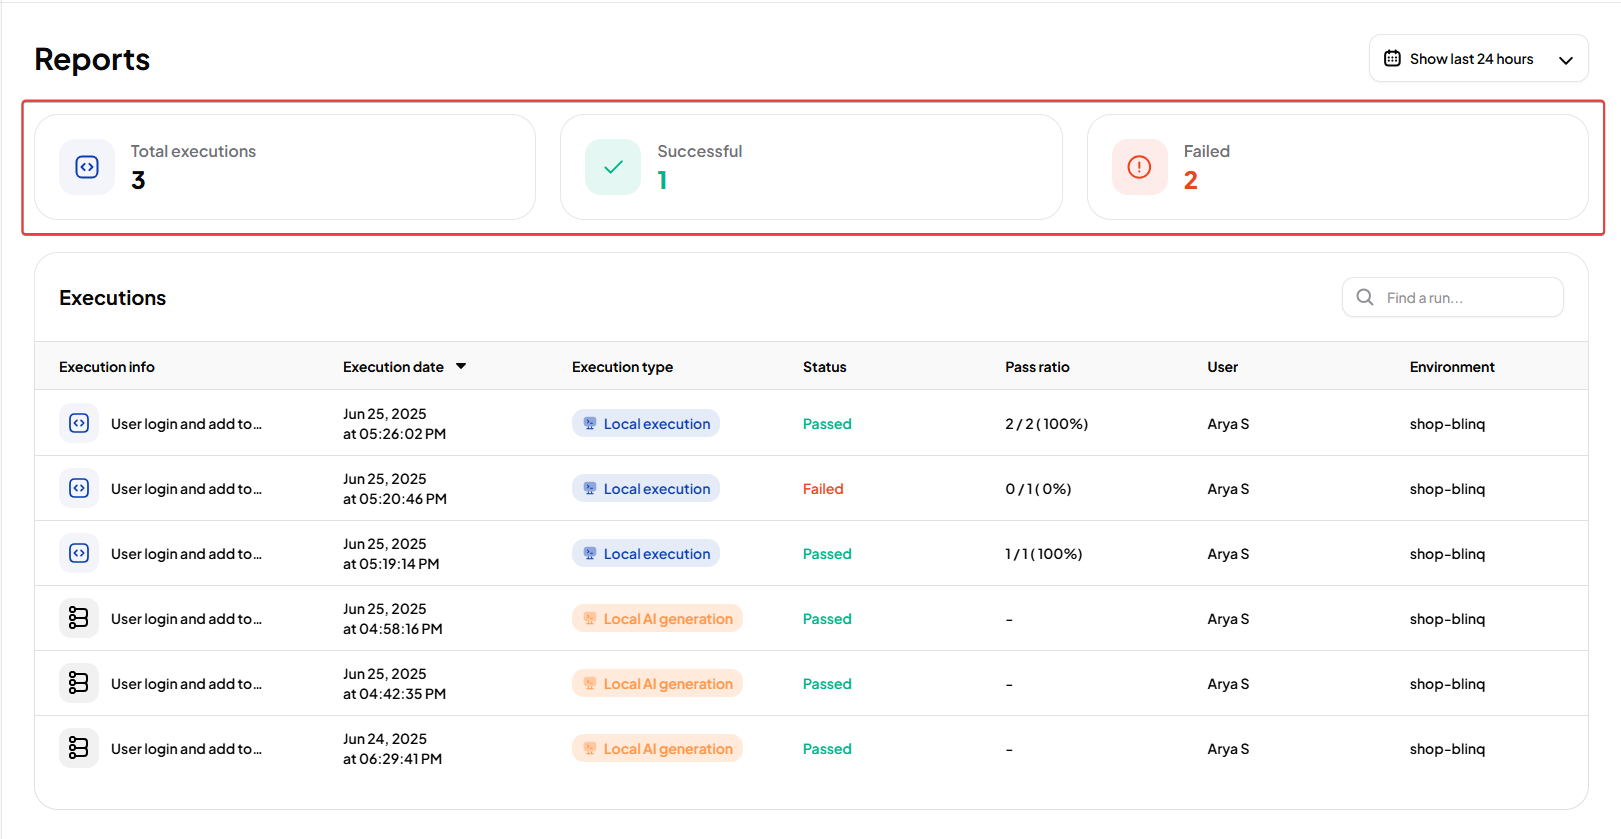Click the execution icon for the 05:19:14 PM run
The image size is (1621, 839).
point(79,553)
